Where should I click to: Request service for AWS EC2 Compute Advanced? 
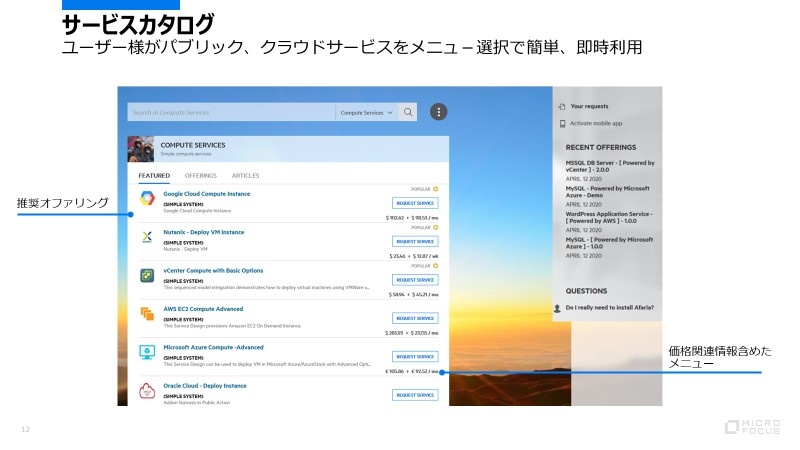click(x=415, y=318)
